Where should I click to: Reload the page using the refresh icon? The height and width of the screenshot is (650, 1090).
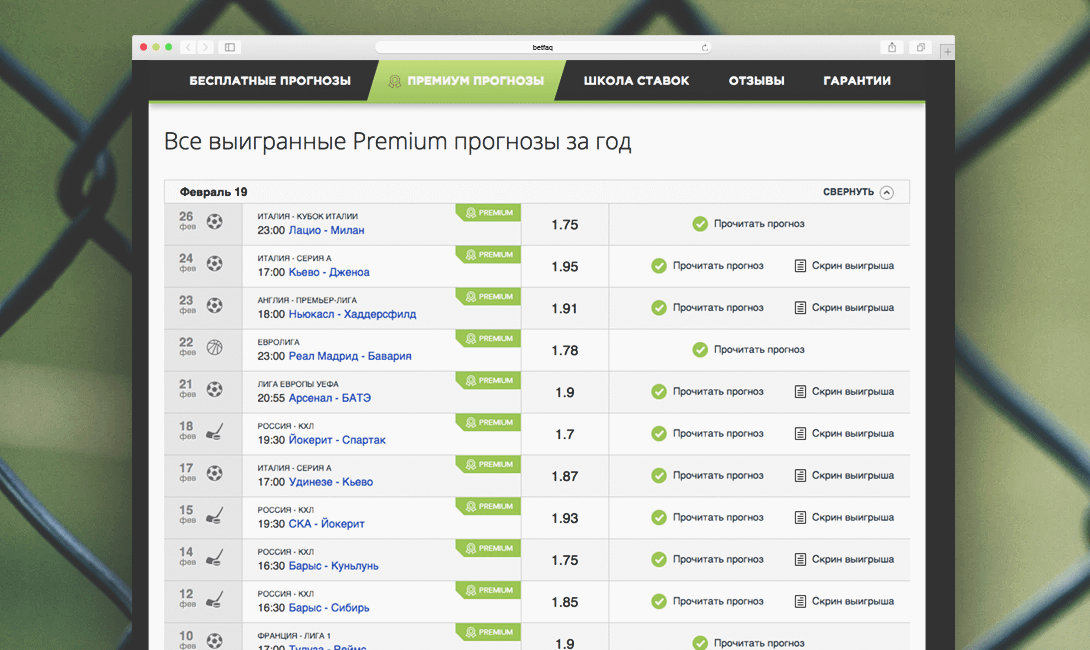tap(704, 48)
